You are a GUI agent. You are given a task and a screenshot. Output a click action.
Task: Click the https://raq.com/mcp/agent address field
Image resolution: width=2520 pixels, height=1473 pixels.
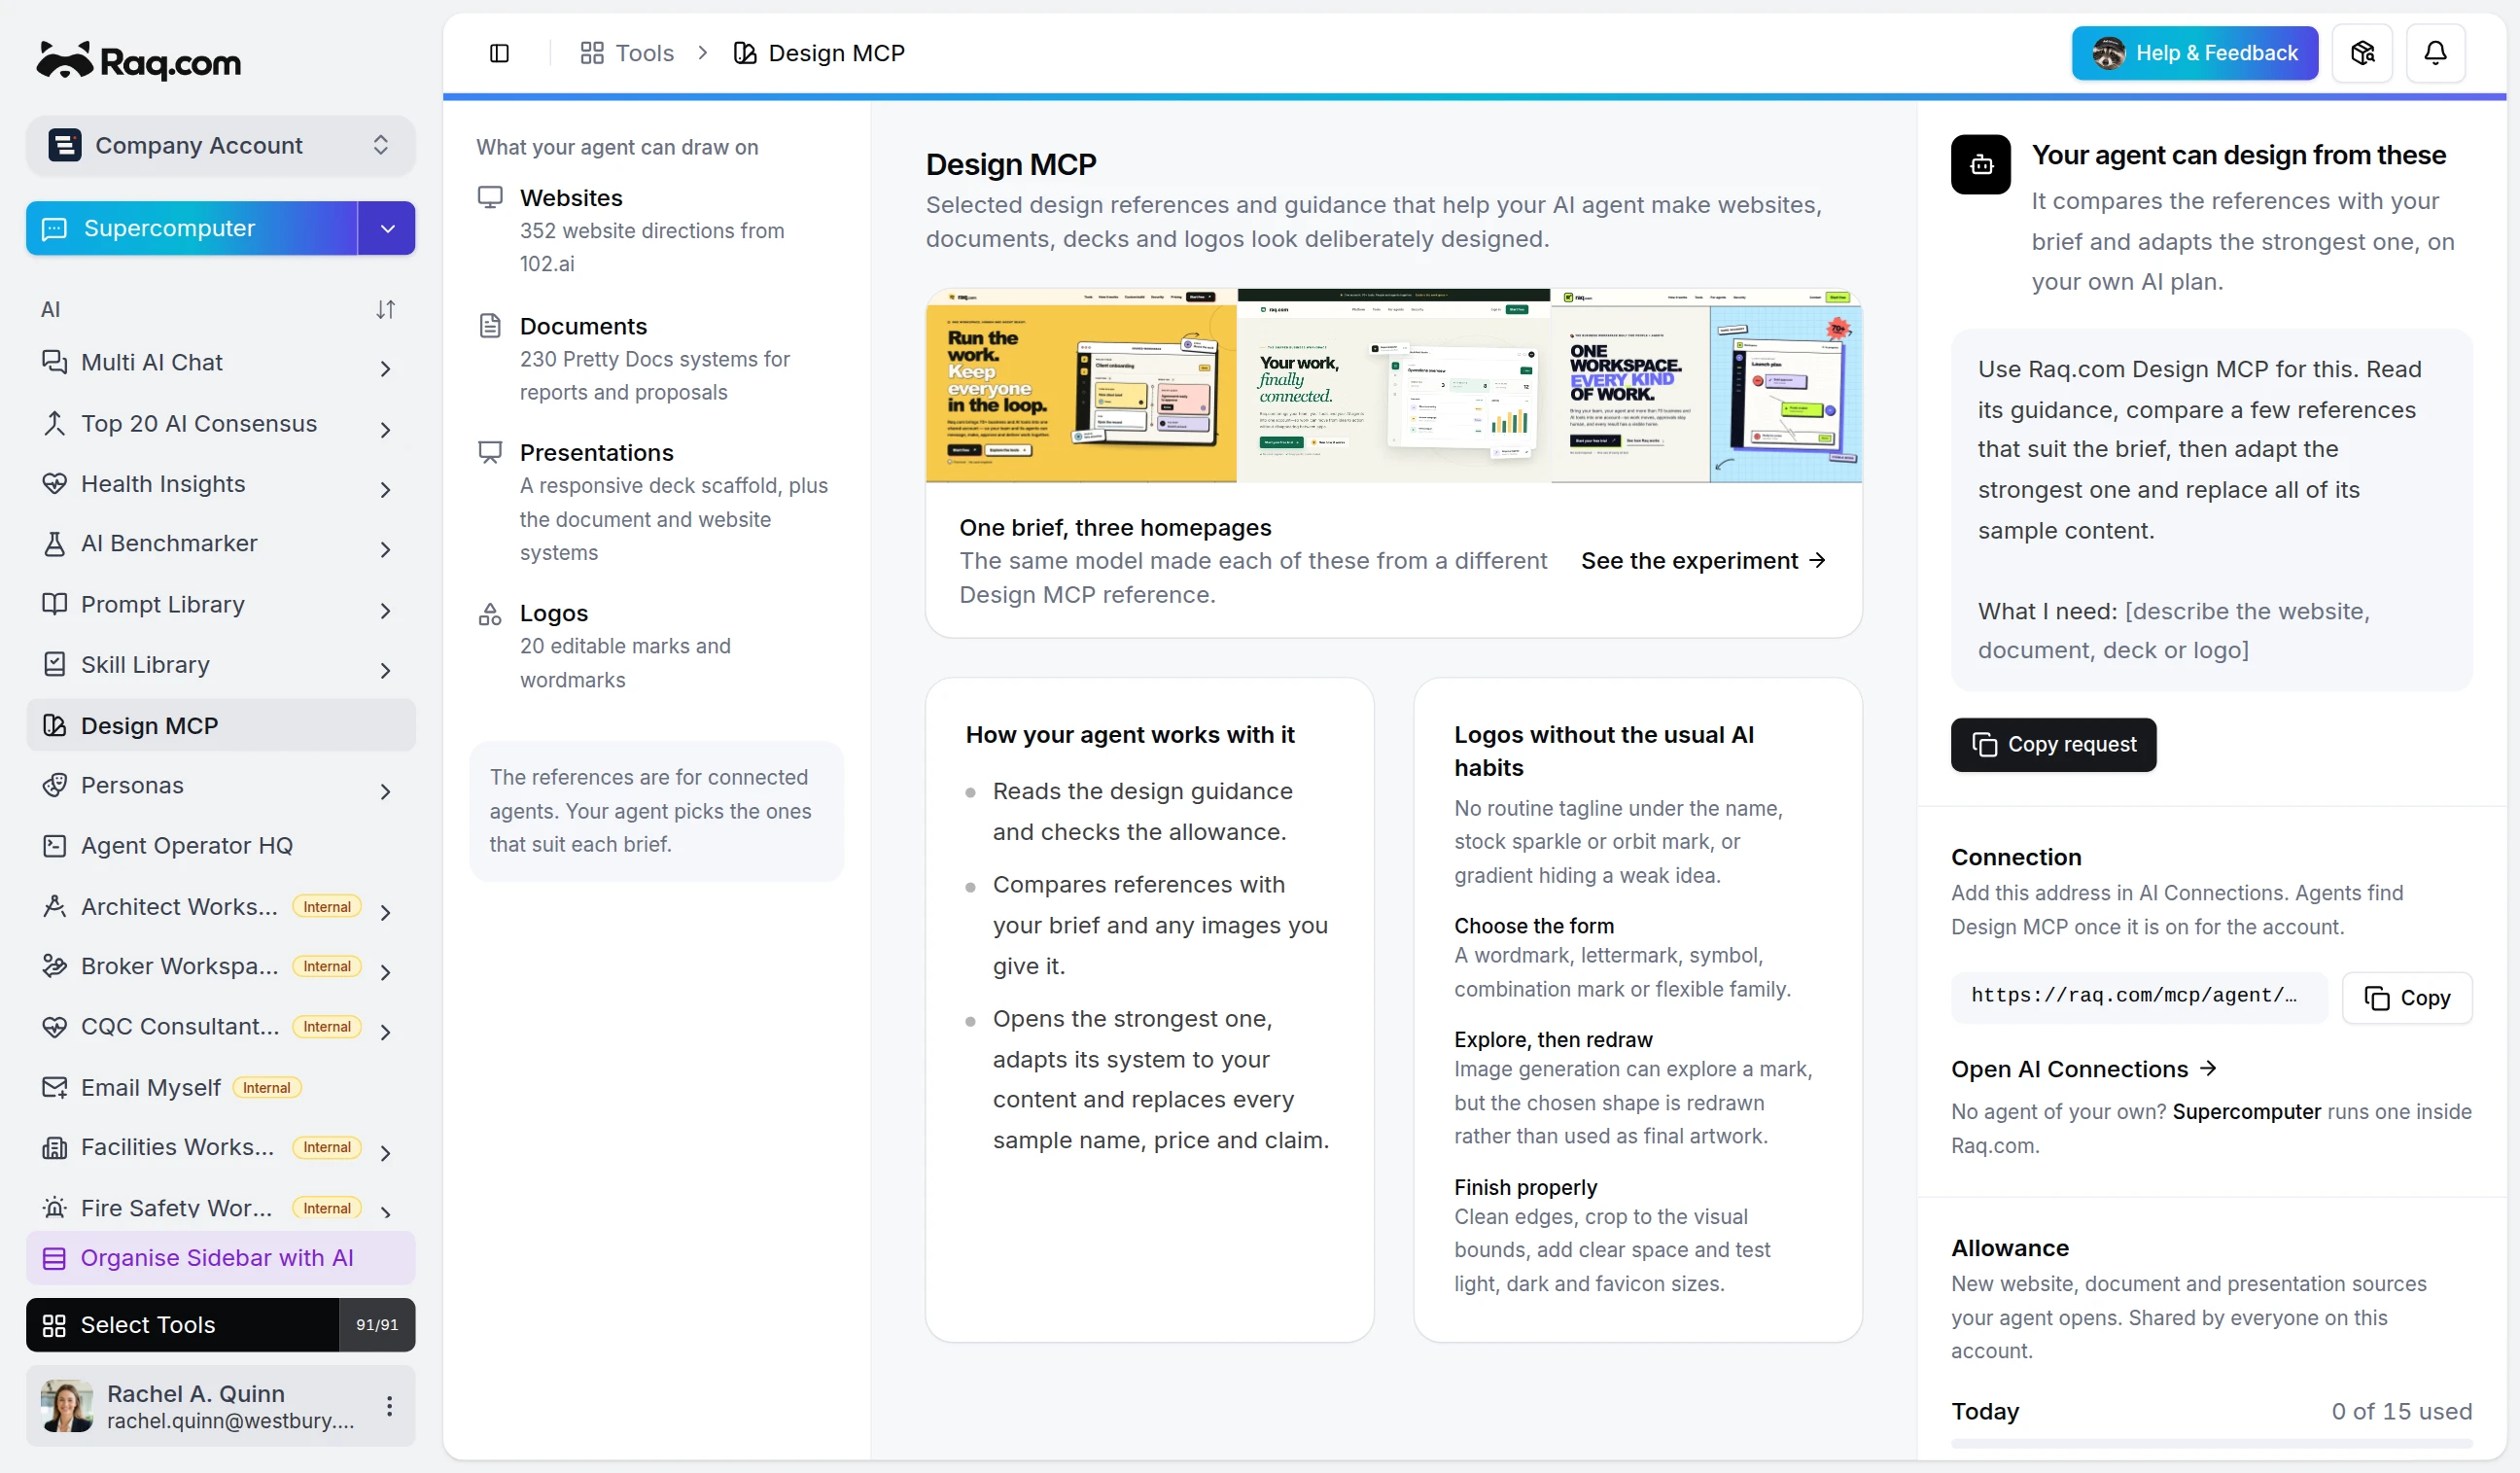(x=2138, y=997)
